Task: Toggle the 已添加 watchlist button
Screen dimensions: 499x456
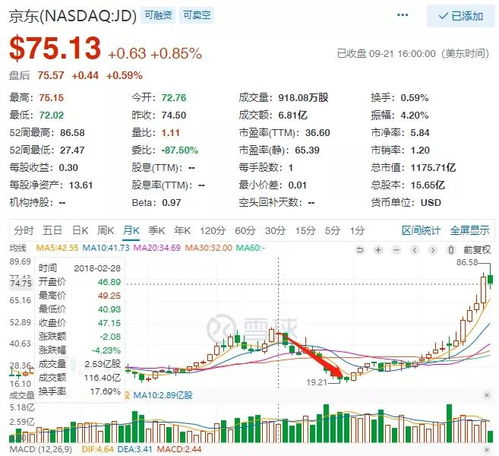Action: (461, 16)
